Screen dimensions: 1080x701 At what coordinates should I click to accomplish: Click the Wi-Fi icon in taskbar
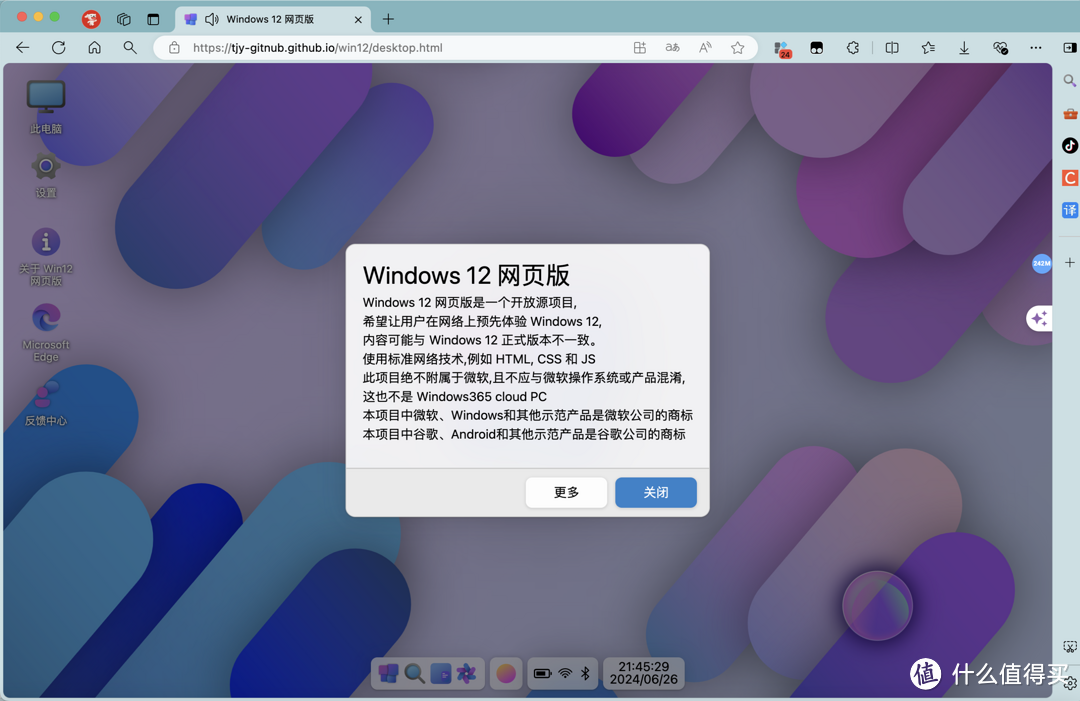[x=565, y=673]
